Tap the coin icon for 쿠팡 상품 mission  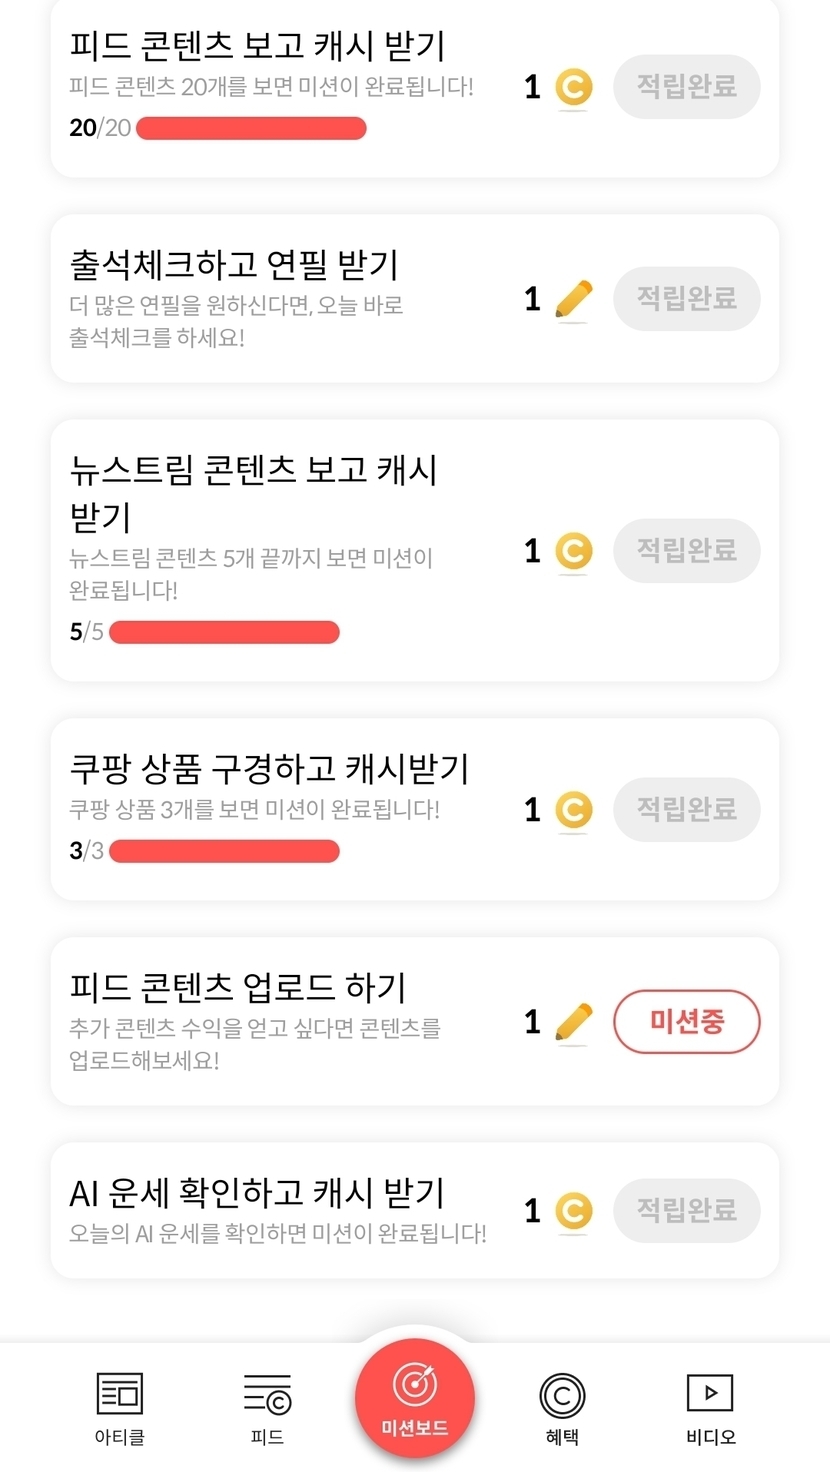[573, 810]
